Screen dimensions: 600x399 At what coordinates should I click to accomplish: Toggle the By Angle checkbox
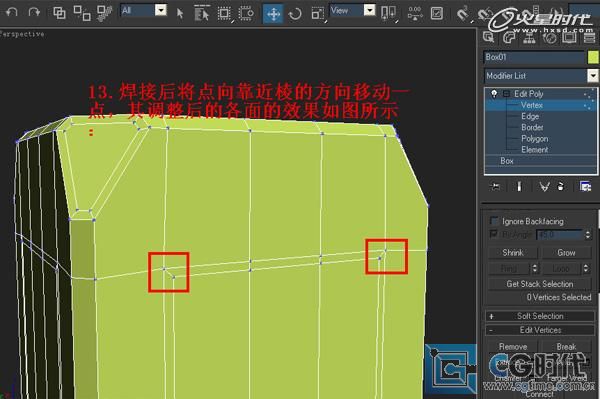[x=494, y=234]
